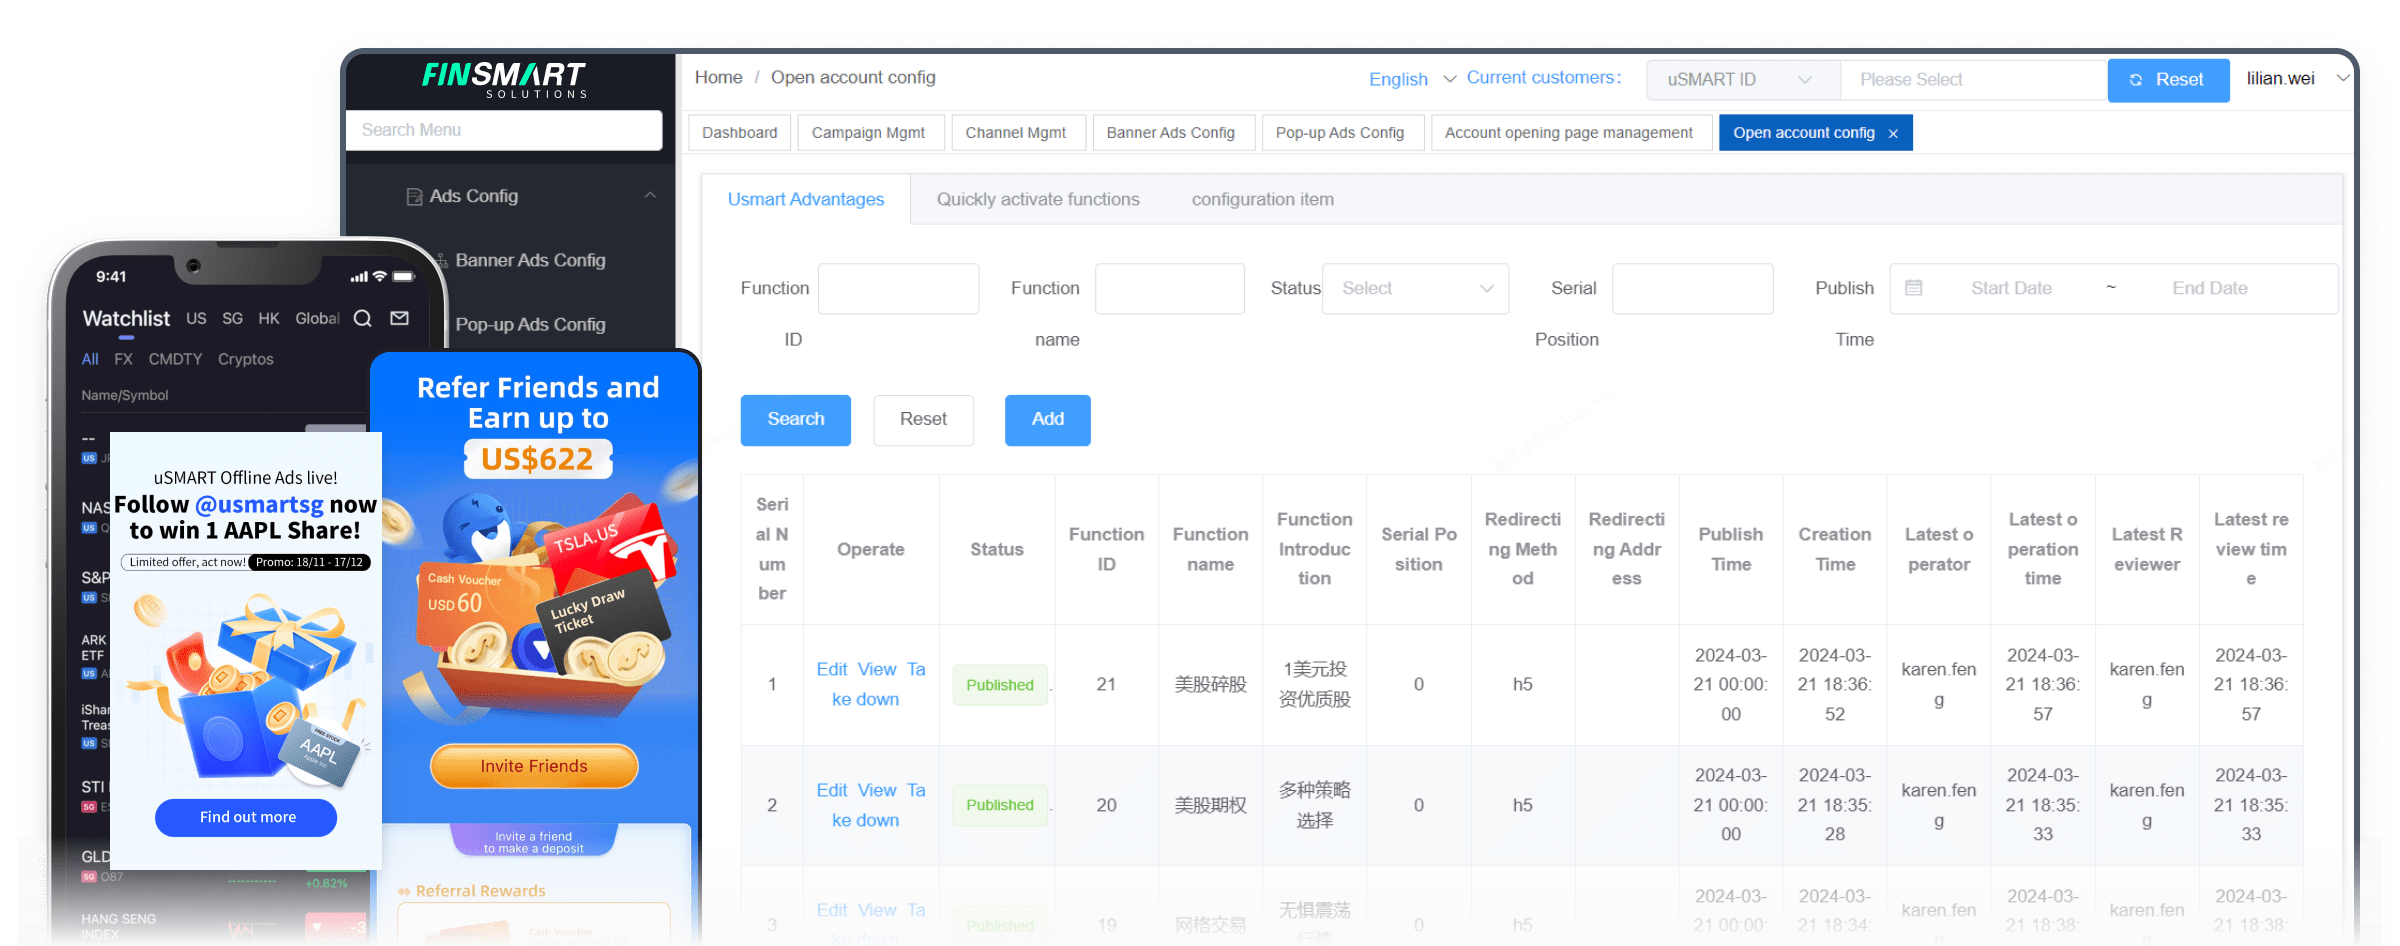The height and width of the screenshot is (946, 2400).
Task: Select SG market tab on phone
Action: [232, 318]
